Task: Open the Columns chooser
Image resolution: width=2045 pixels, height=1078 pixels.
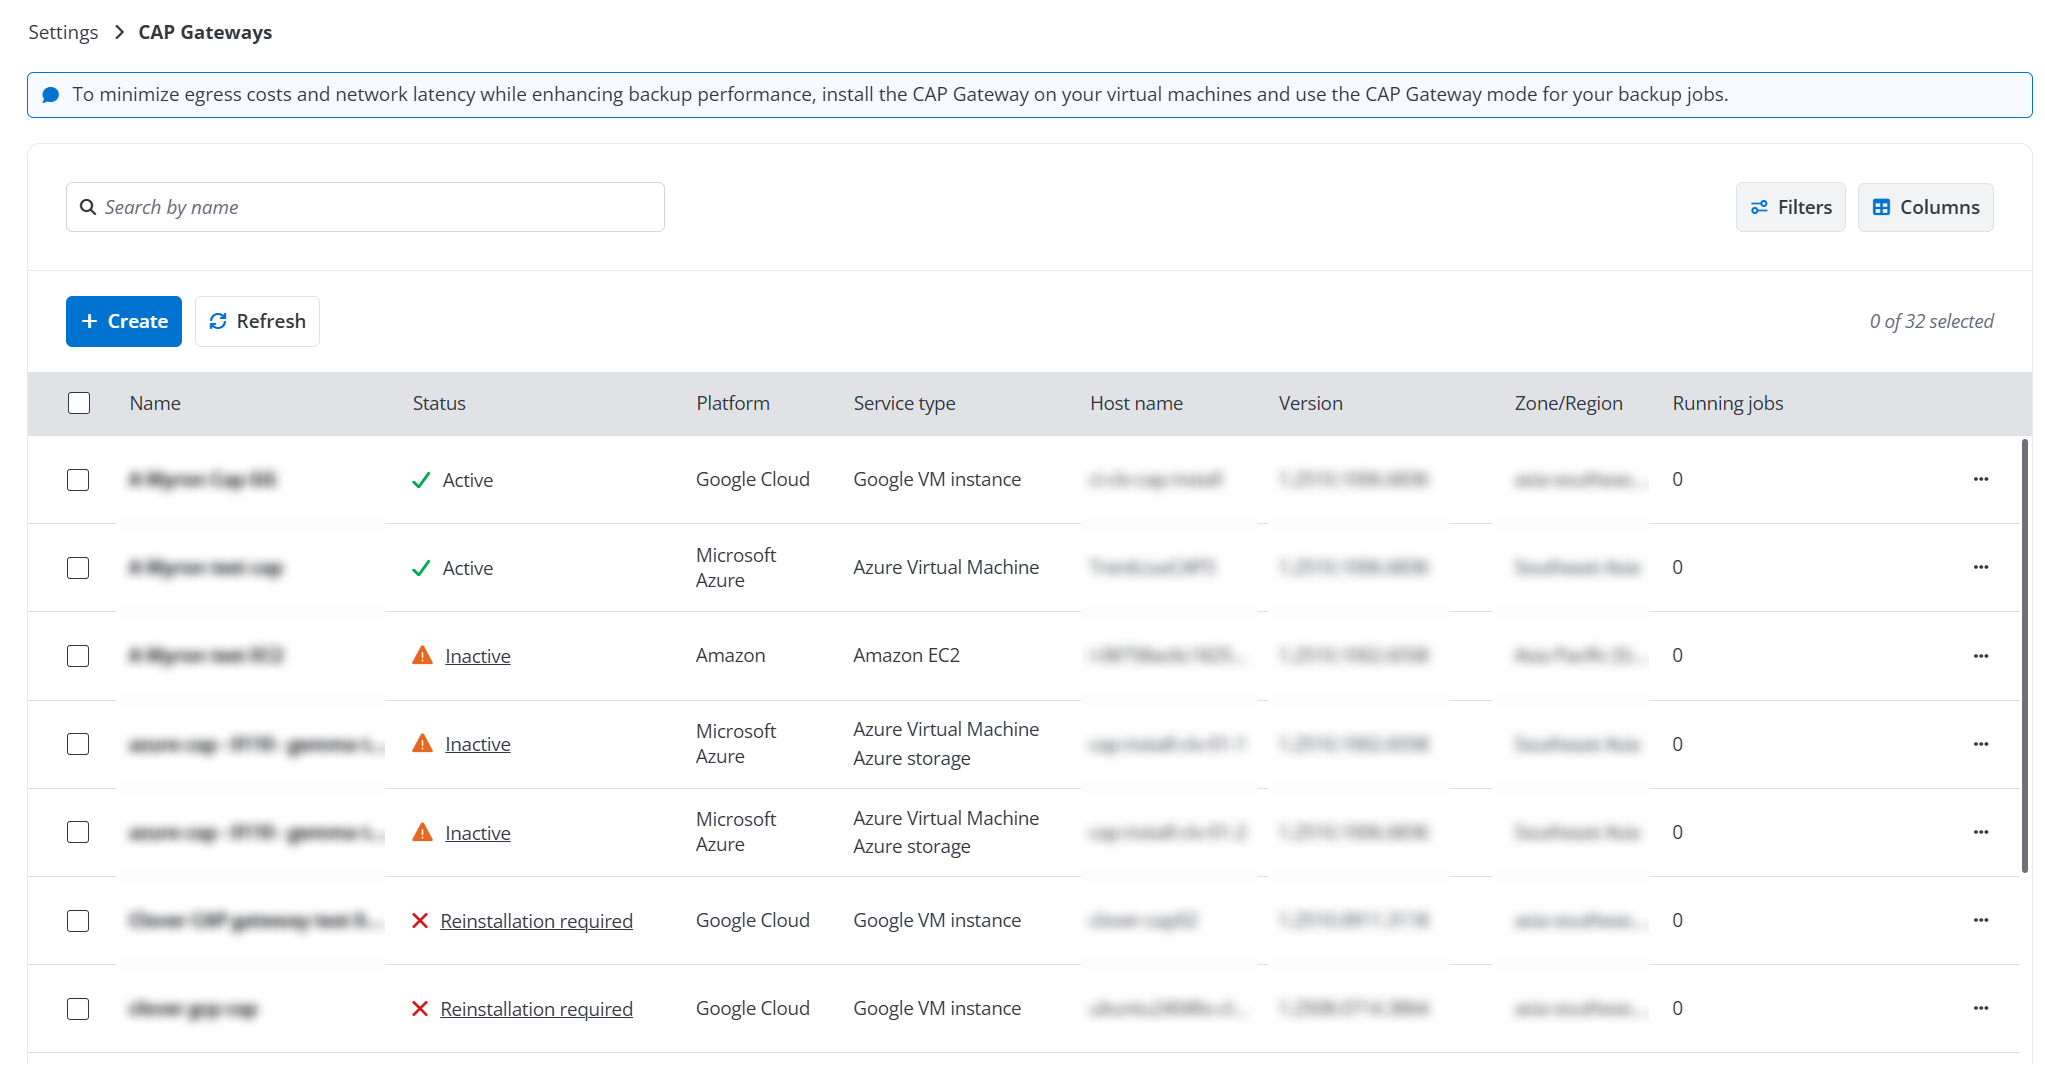Action: coord(1925,207)
